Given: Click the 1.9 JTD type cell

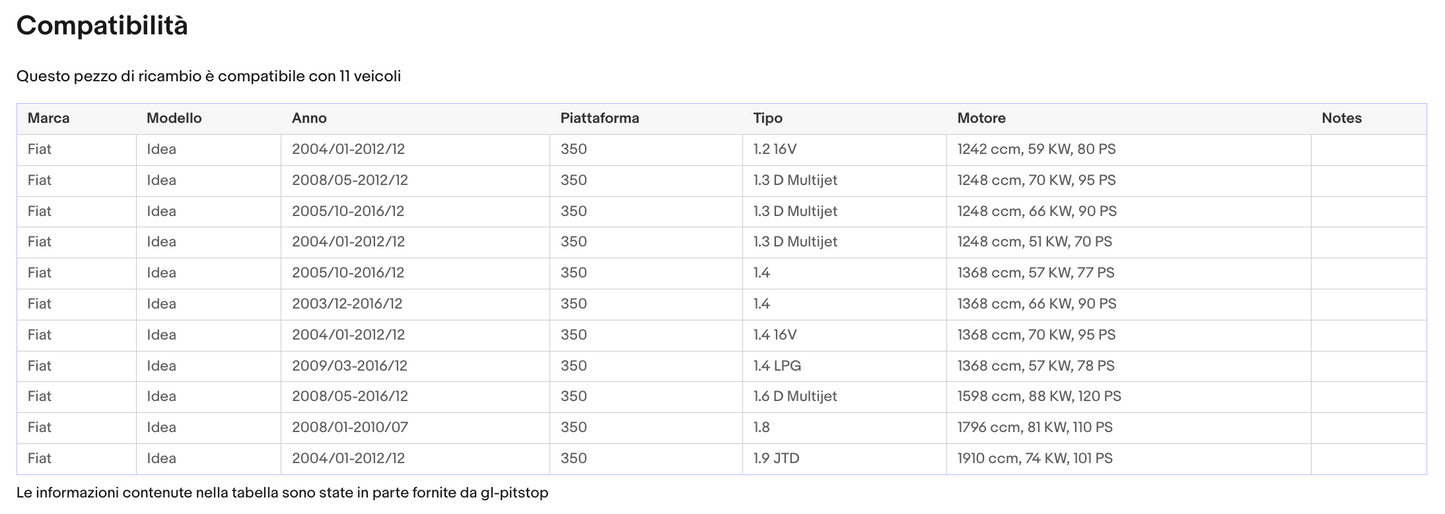Looking at the screenshot, I should (776, 459).
